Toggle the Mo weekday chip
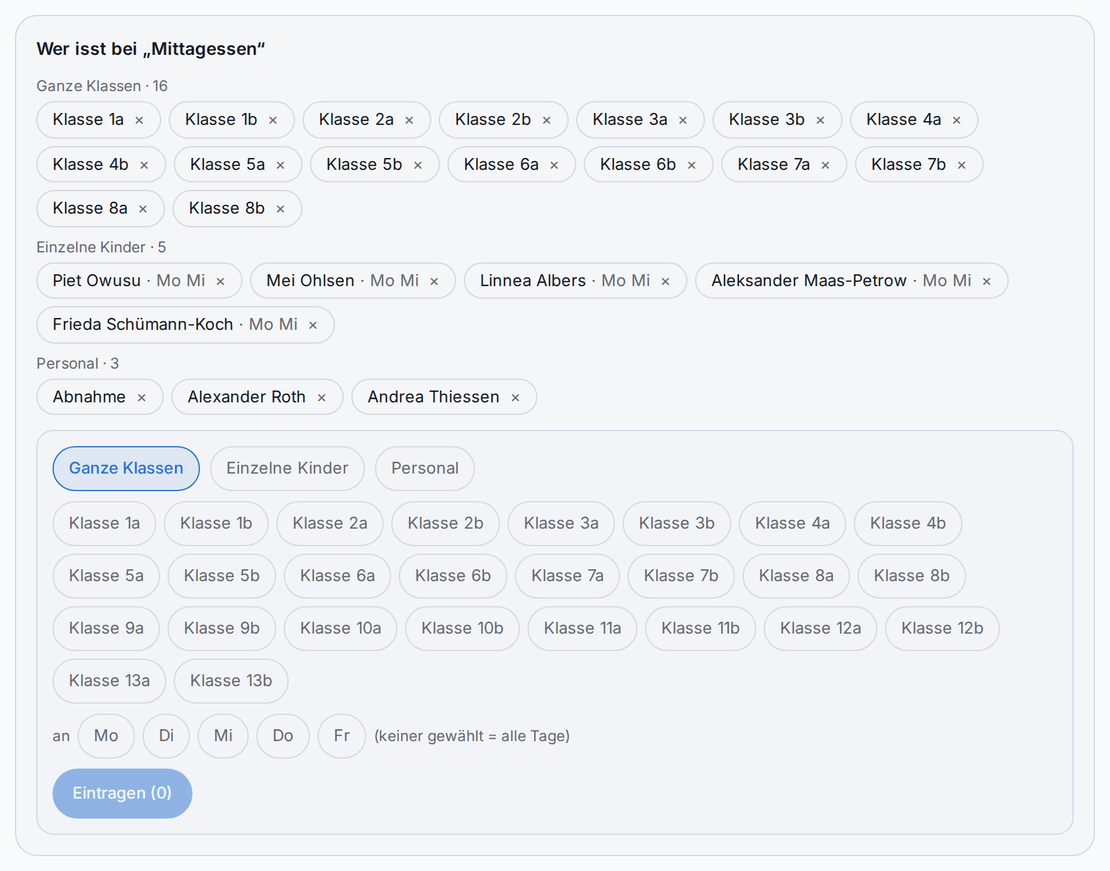This screenshot has height=871, width=1110. tap(106, 736)
